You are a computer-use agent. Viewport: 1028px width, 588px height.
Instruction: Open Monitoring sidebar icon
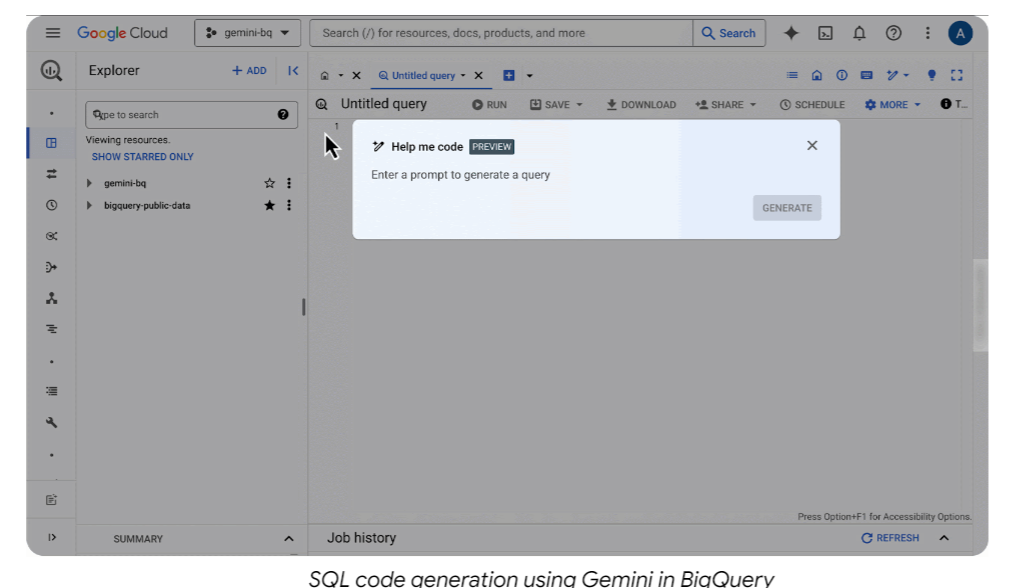pyautogui.click(x=51, y=329)
